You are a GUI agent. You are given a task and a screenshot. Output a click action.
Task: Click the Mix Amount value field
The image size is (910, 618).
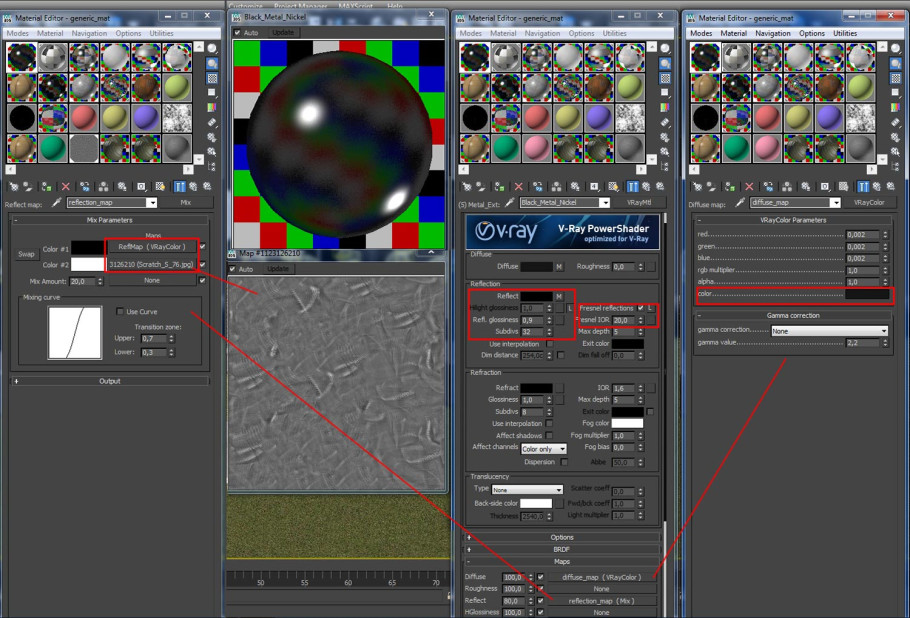(83, 281)
